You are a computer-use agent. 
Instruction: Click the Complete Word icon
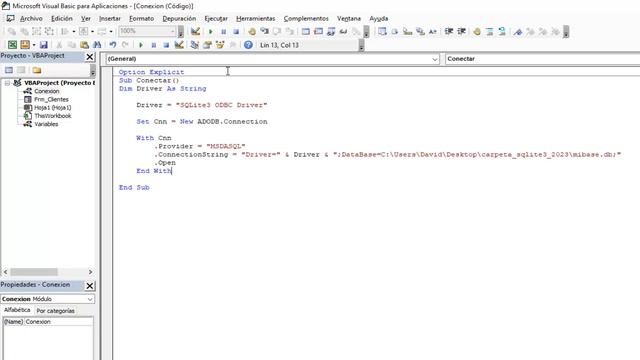click(433, 31)
